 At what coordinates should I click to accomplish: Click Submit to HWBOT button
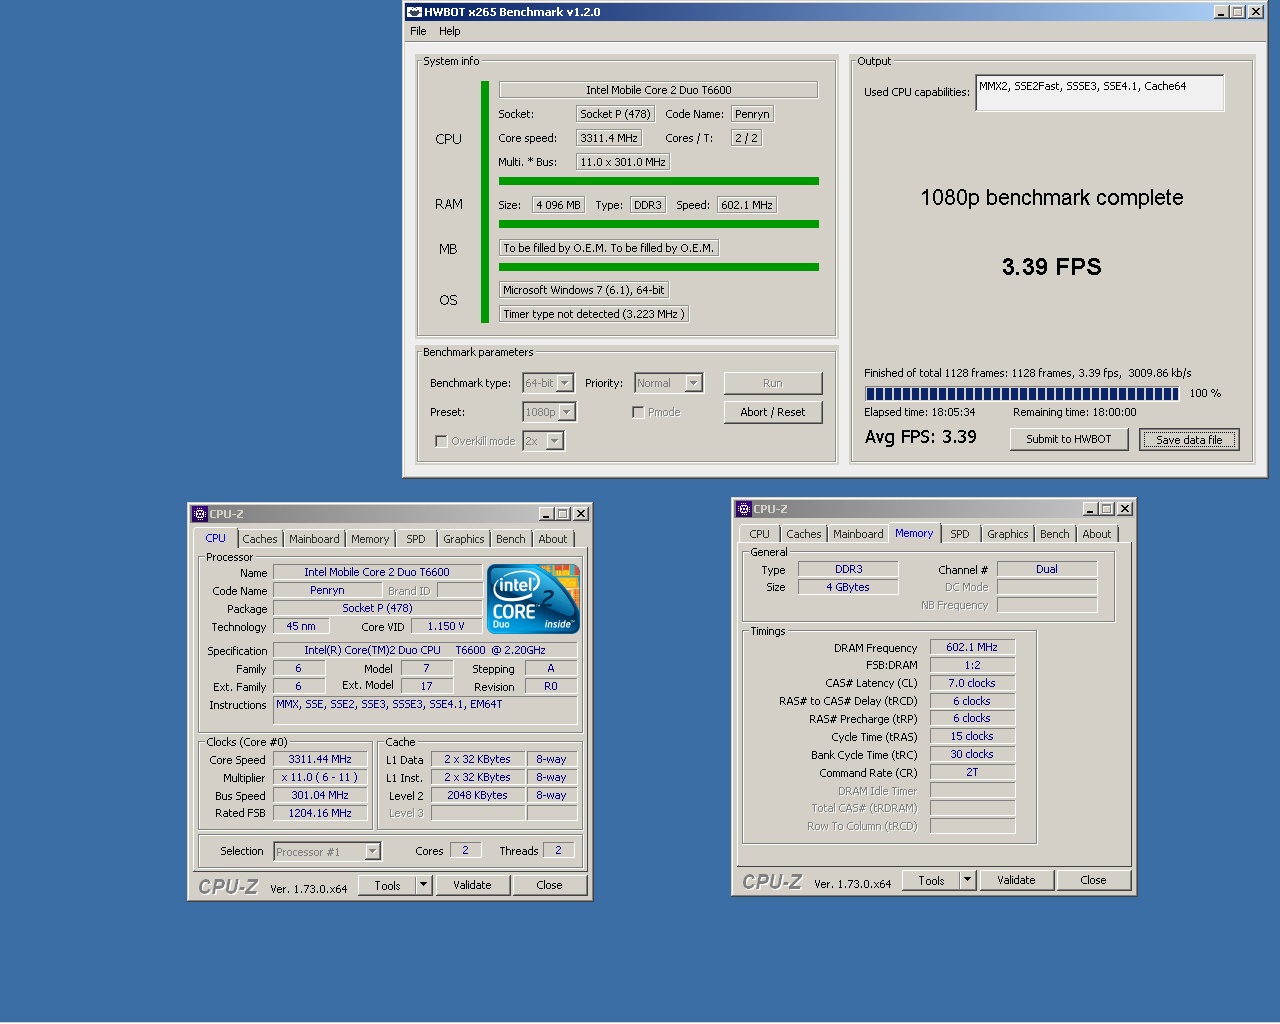(x=1069, y=439)
